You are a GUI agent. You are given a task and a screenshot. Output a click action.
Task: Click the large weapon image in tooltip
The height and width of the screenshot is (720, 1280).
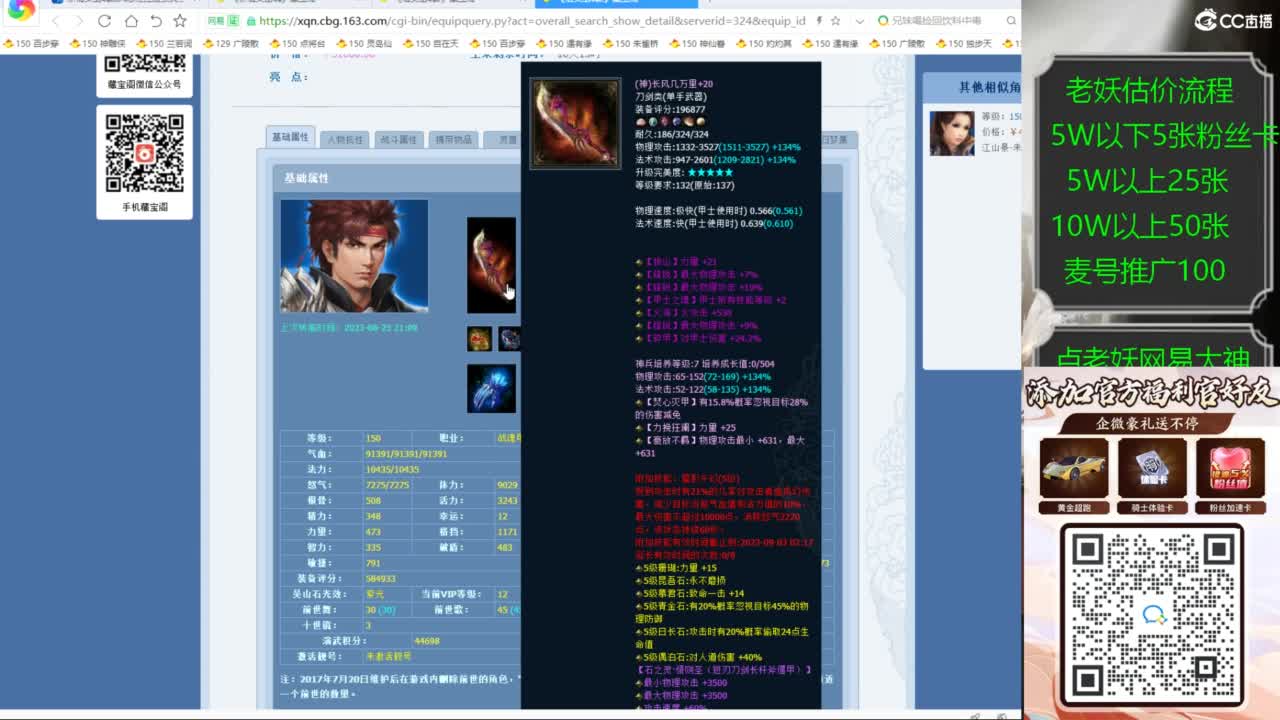[575, 124]
